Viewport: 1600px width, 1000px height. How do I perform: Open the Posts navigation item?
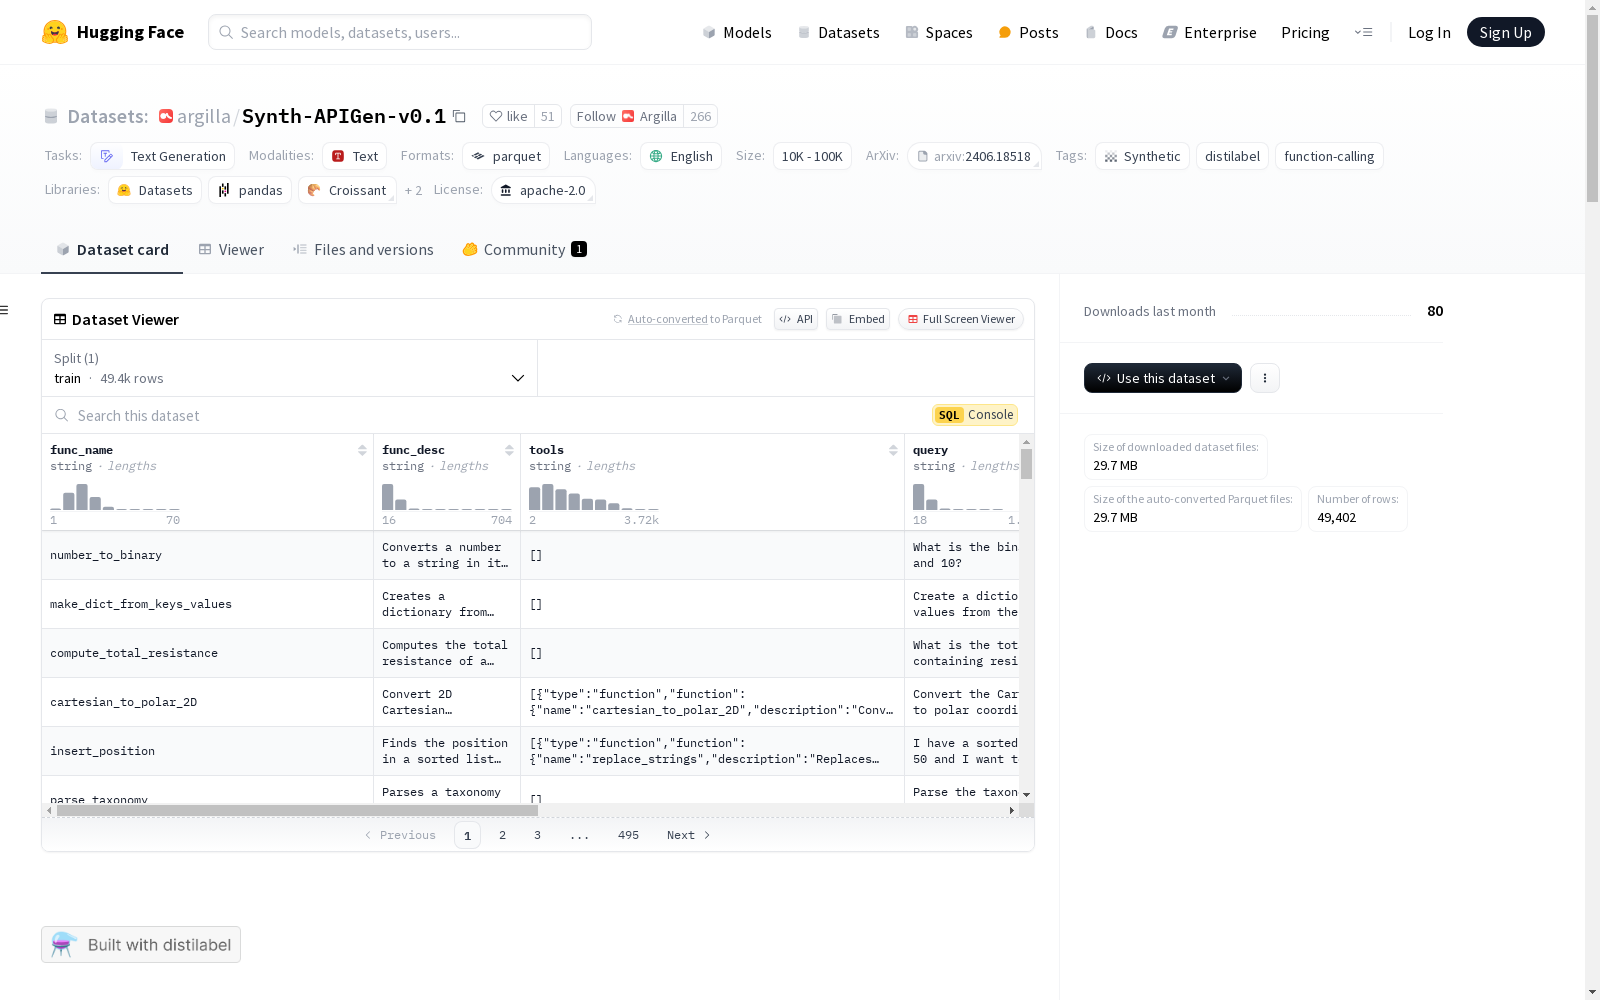coord(1028,32)
